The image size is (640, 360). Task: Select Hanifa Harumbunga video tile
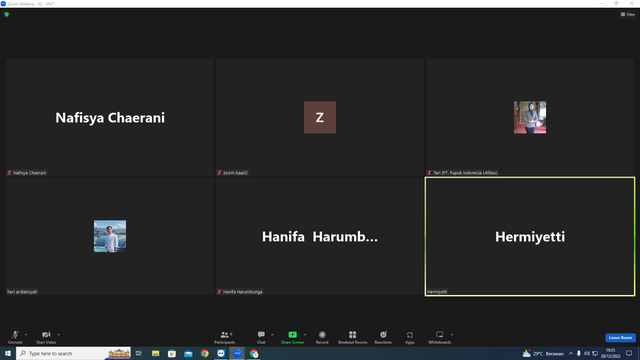(x=320, y=236)
